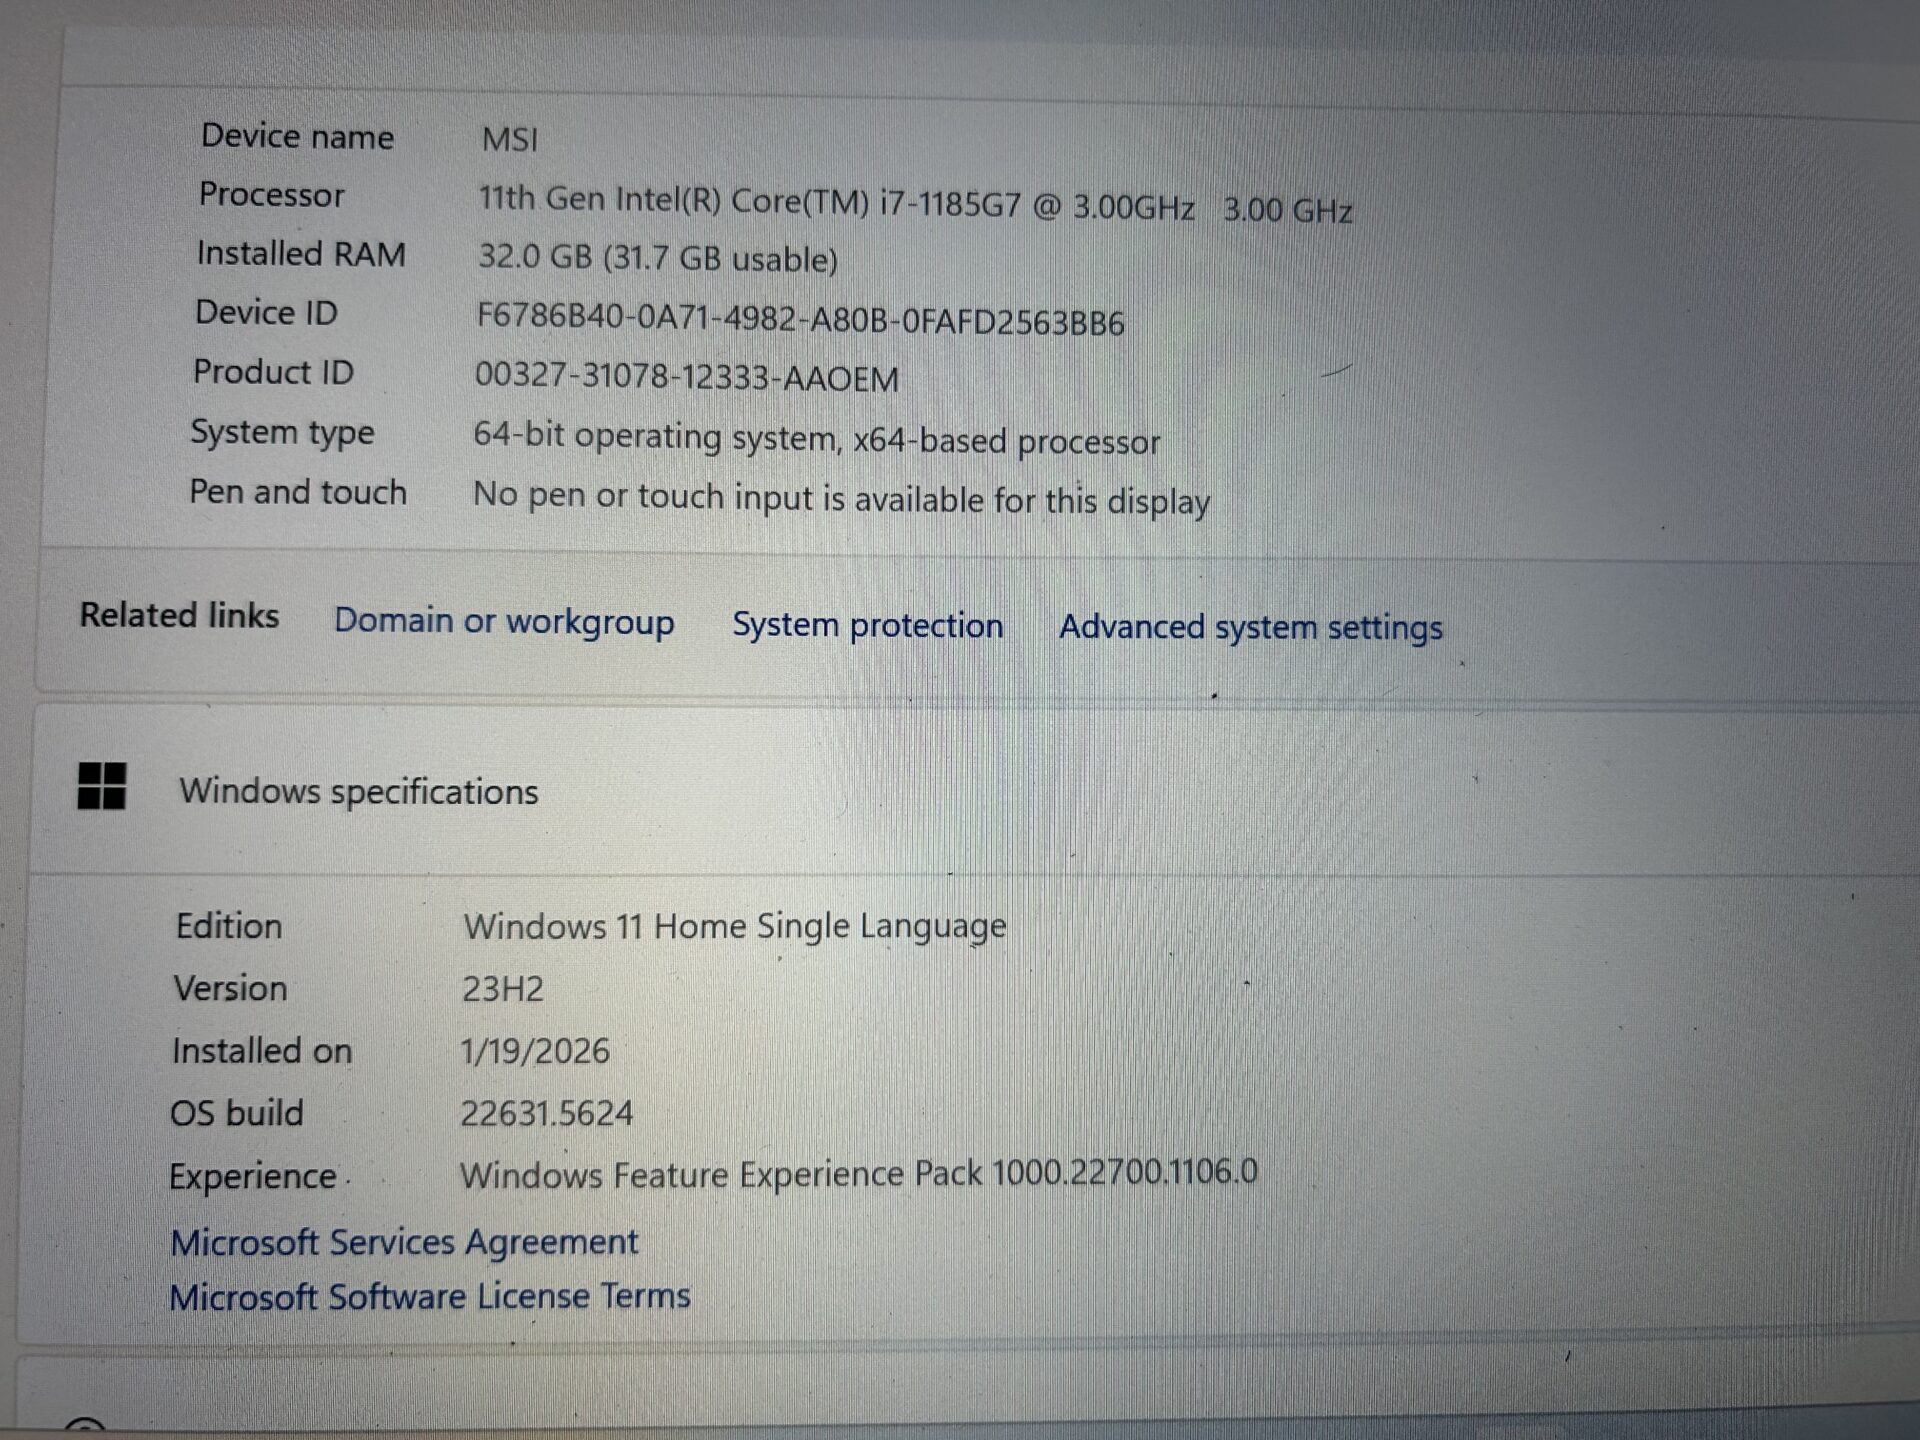The height and width of the screenshot is (1440, 1920).
Task: Open Microsoft Software License Terms link
Action: pyautogui.click(x=430, y=1296)
